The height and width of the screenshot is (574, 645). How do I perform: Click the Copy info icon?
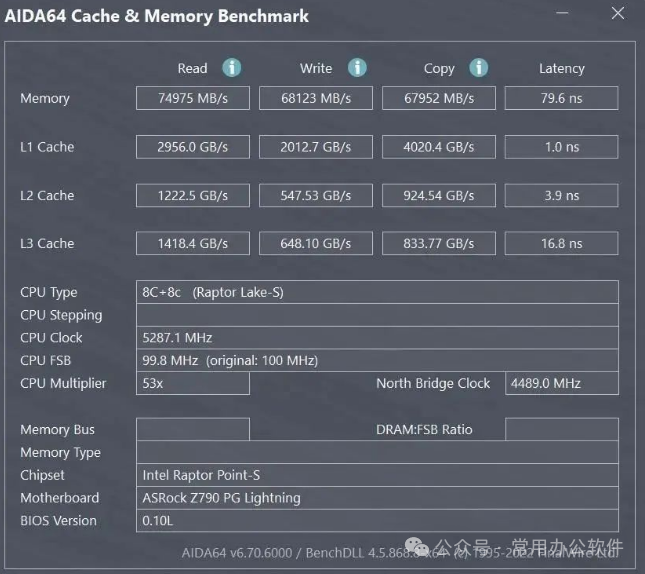click(x=479, y=68)
